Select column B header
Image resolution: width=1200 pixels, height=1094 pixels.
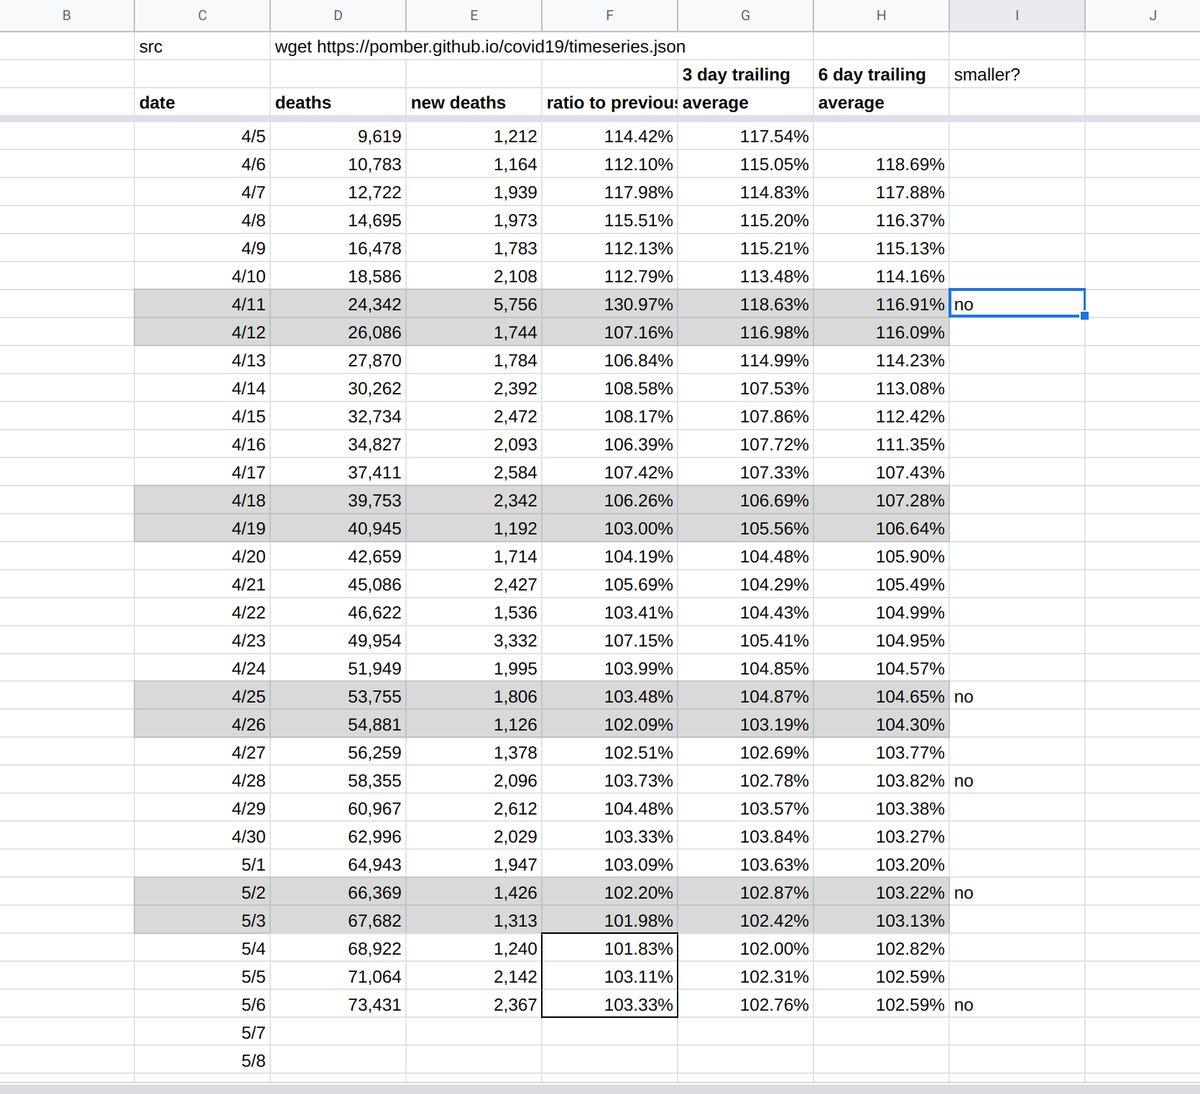click(67, 15)
